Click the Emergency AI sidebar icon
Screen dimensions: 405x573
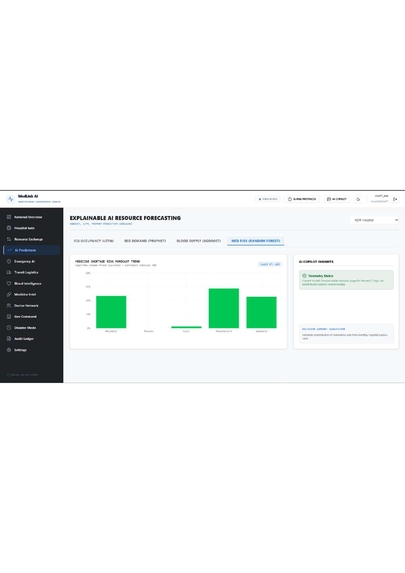pyautogui.click(x=9, y=261)
